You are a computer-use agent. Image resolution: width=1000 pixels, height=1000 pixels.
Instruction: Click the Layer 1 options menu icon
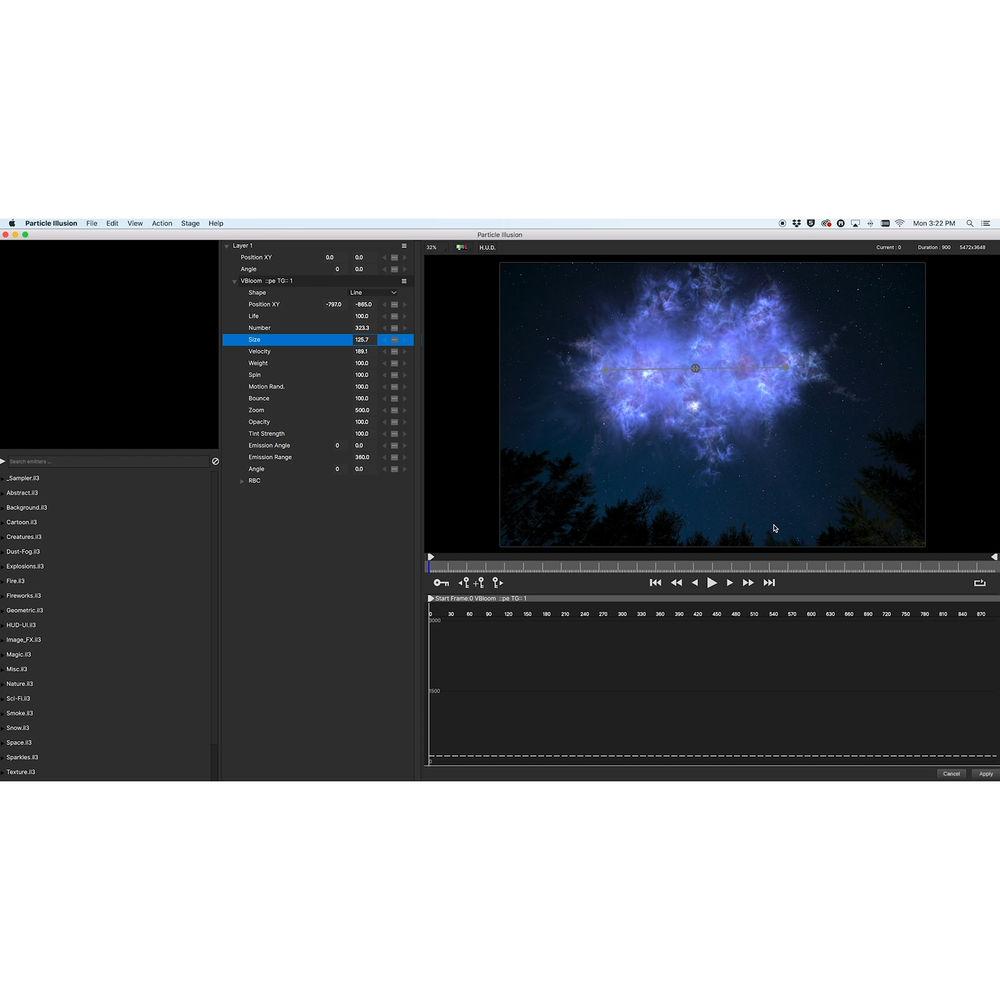pos(403,245)
